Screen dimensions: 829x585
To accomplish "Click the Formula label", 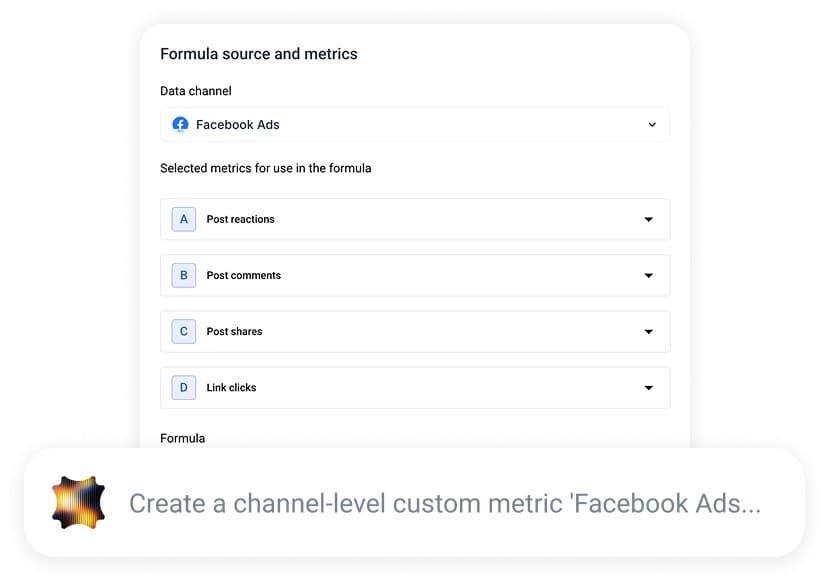I will (182, 438).
